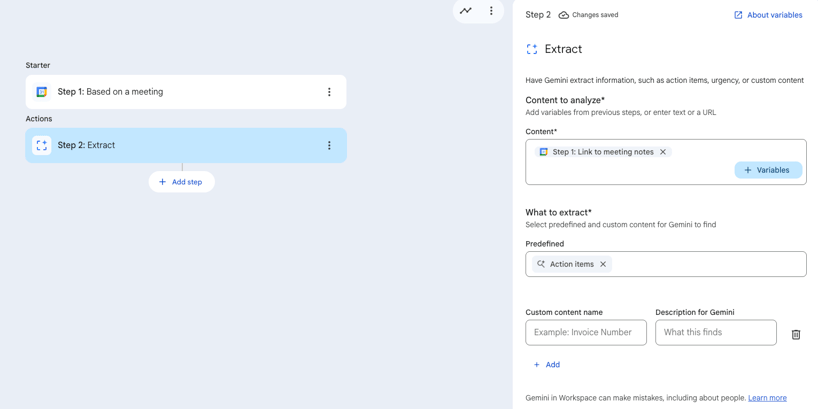Click inside the Predefined extraction field
This screenshot has height=409, width=818.
click(x=710, y=264)
